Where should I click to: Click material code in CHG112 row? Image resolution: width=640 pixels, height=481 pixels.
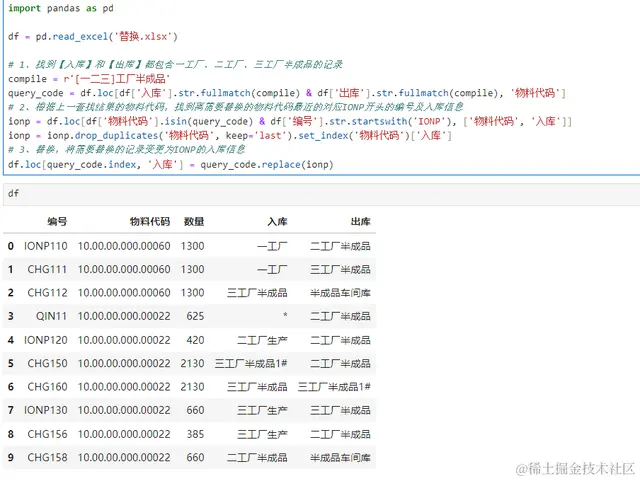point(124,292)
